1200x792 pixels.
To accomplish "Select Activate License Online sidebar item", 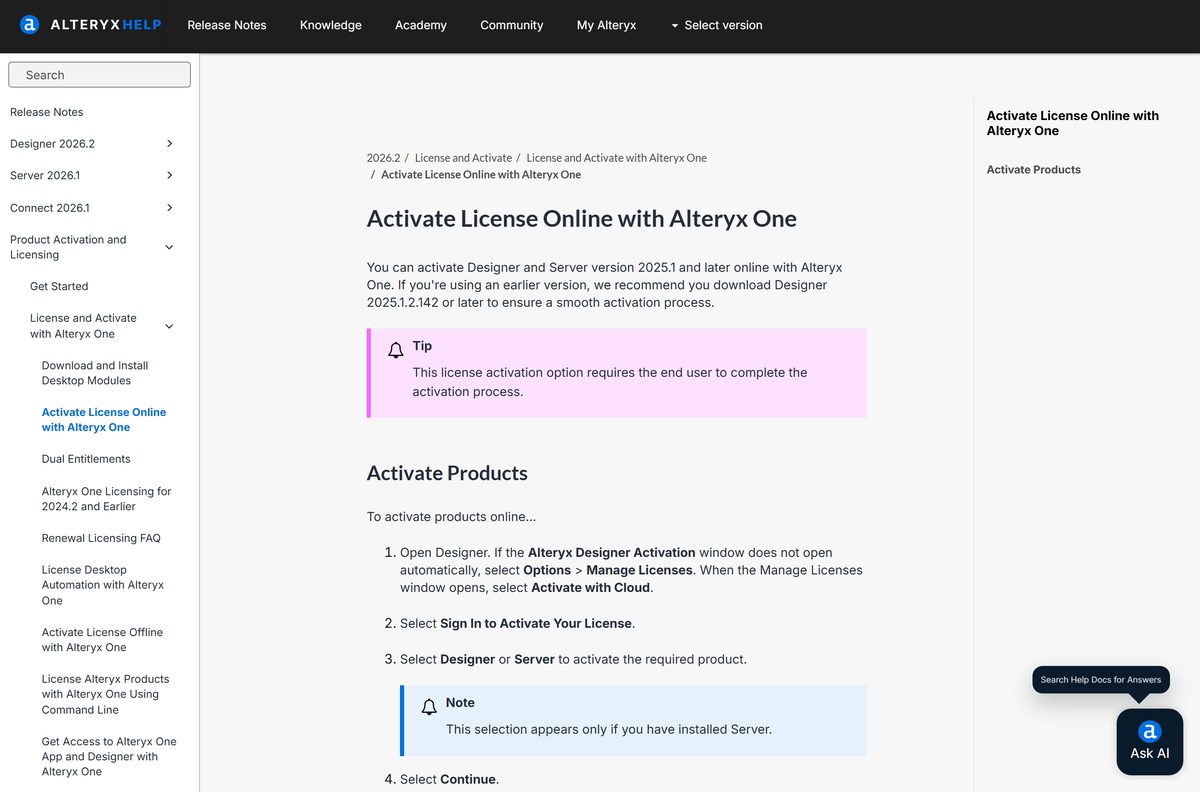I will [104, 420].
